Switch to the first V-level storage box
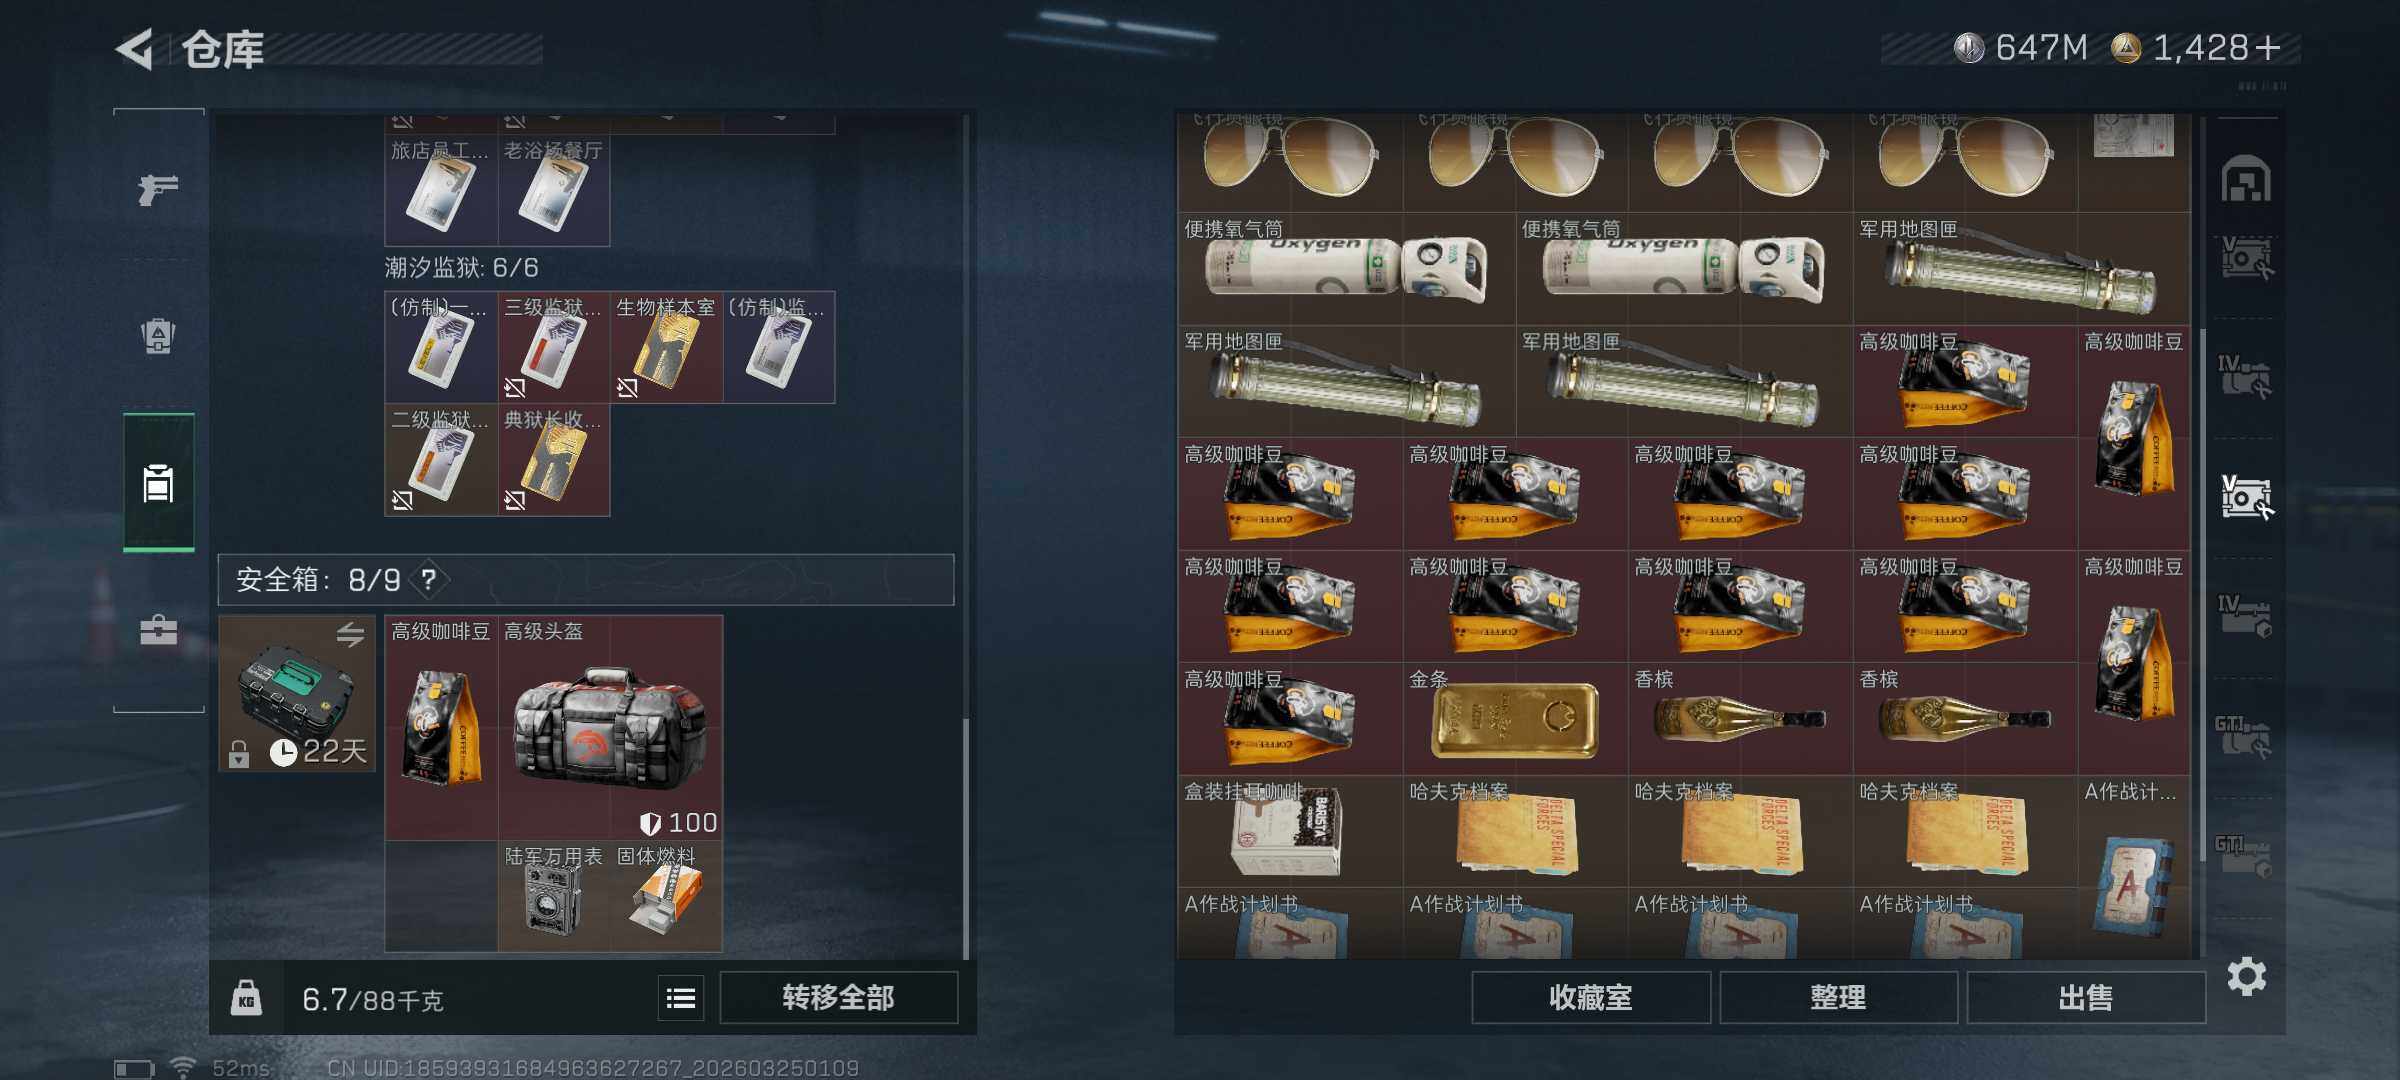Viewport: 2400px width, 1080px height. [2246, 258]
